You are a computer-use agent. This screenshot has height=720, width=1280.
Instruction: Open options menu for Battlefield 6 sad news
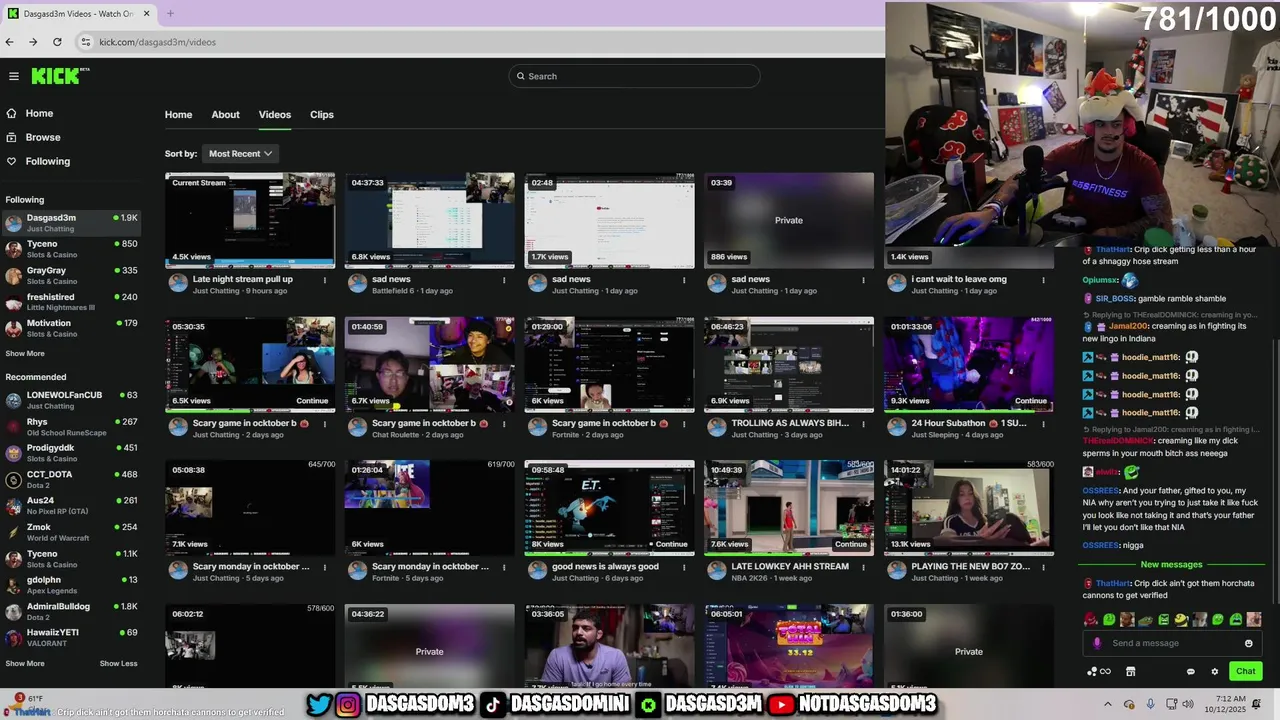505,280
